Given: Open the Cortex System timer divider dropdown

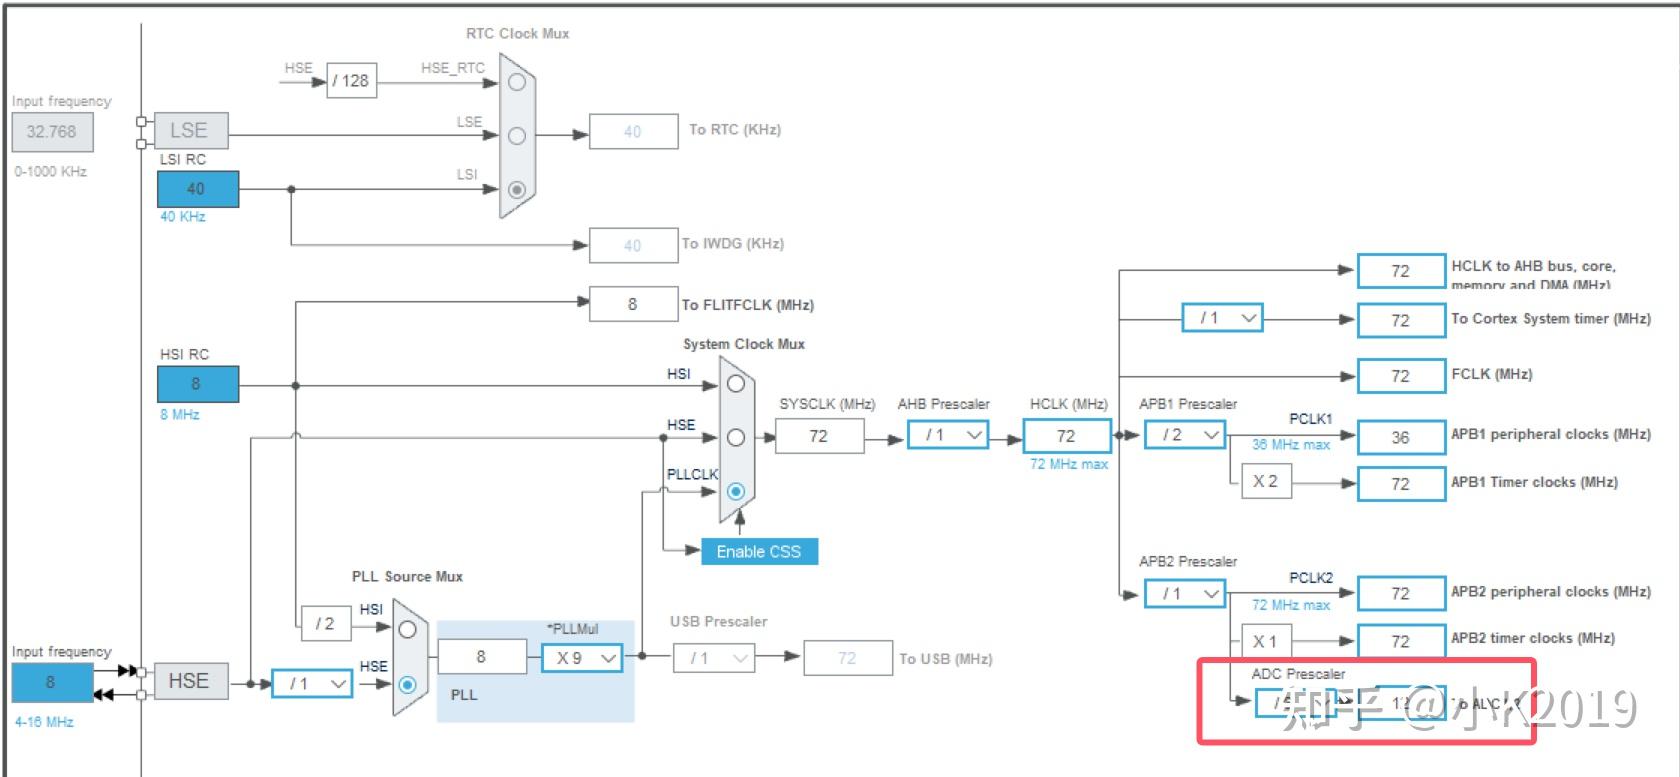Looking at the screenshot, I should [x=1222, y=318].
